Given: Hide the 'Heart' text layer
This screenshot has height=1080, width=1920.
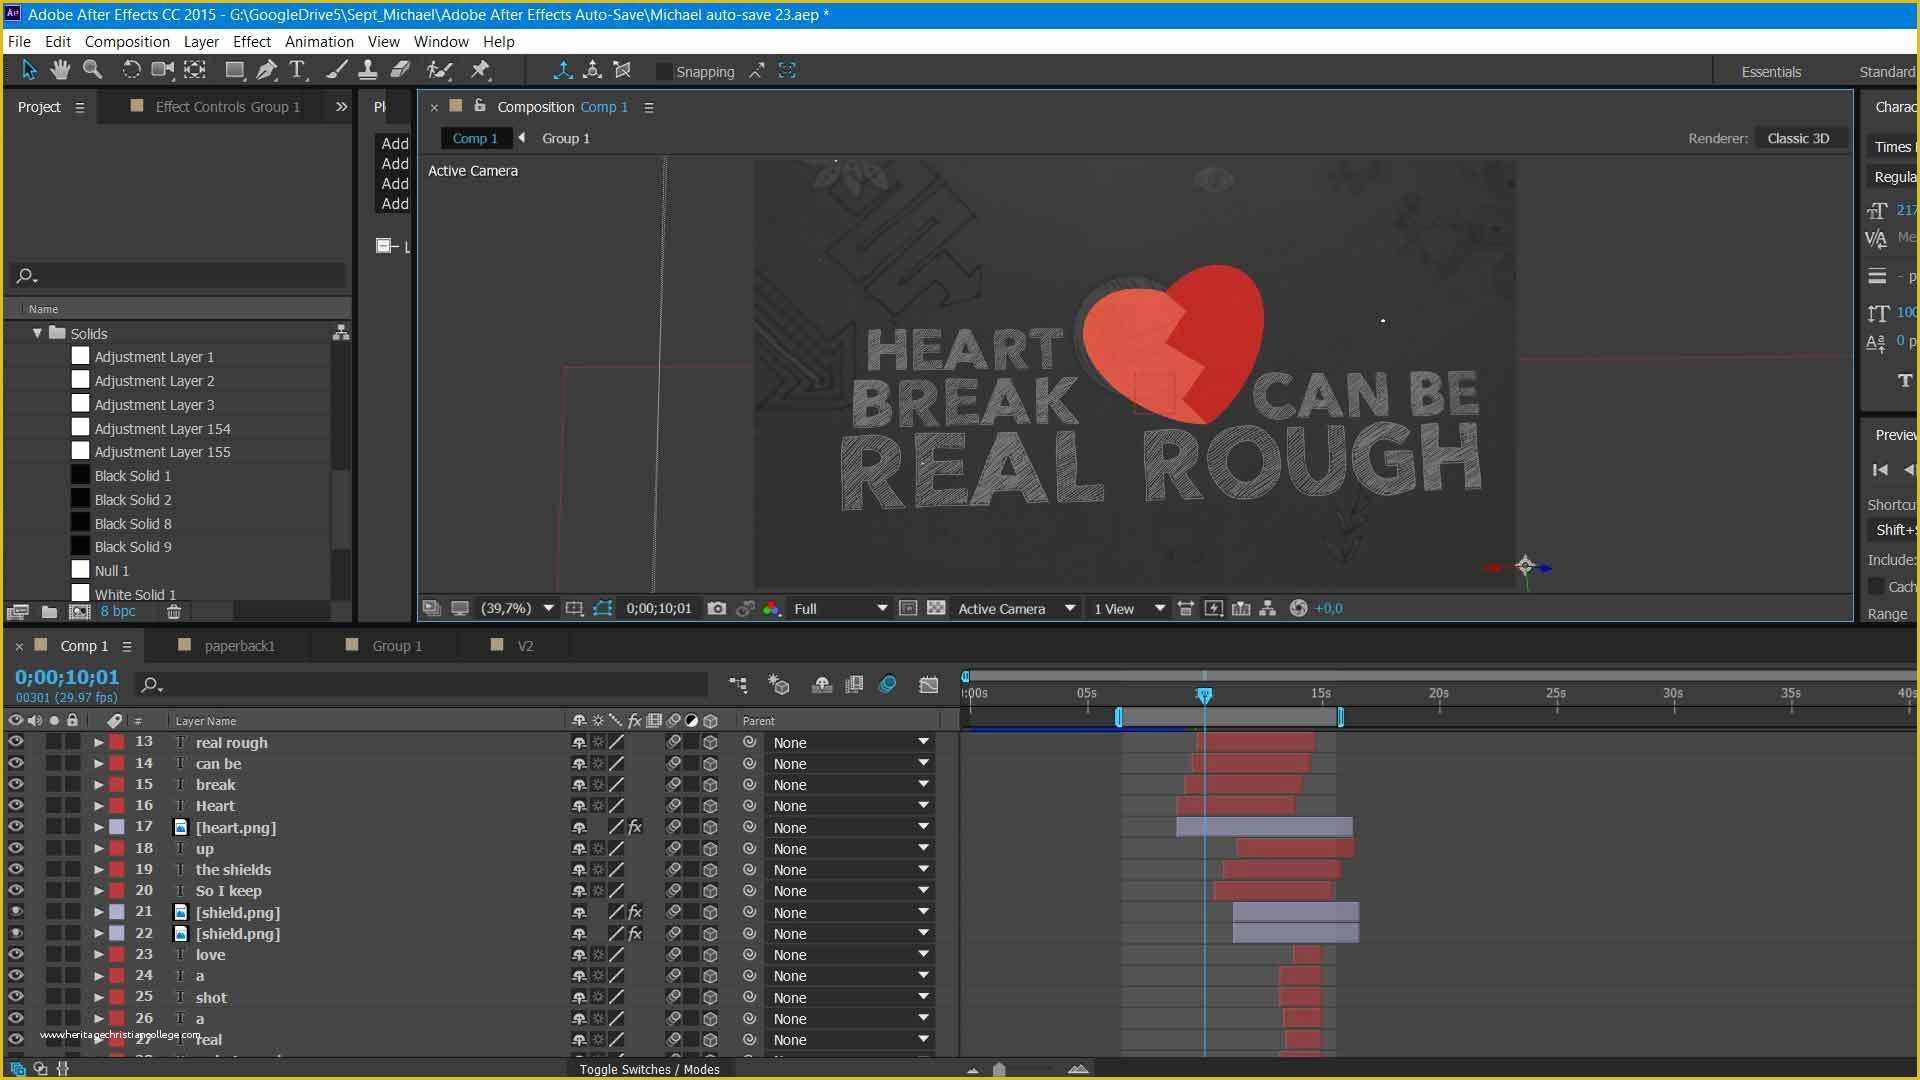Looking at the screenshot, I should [x=16, y=805].
